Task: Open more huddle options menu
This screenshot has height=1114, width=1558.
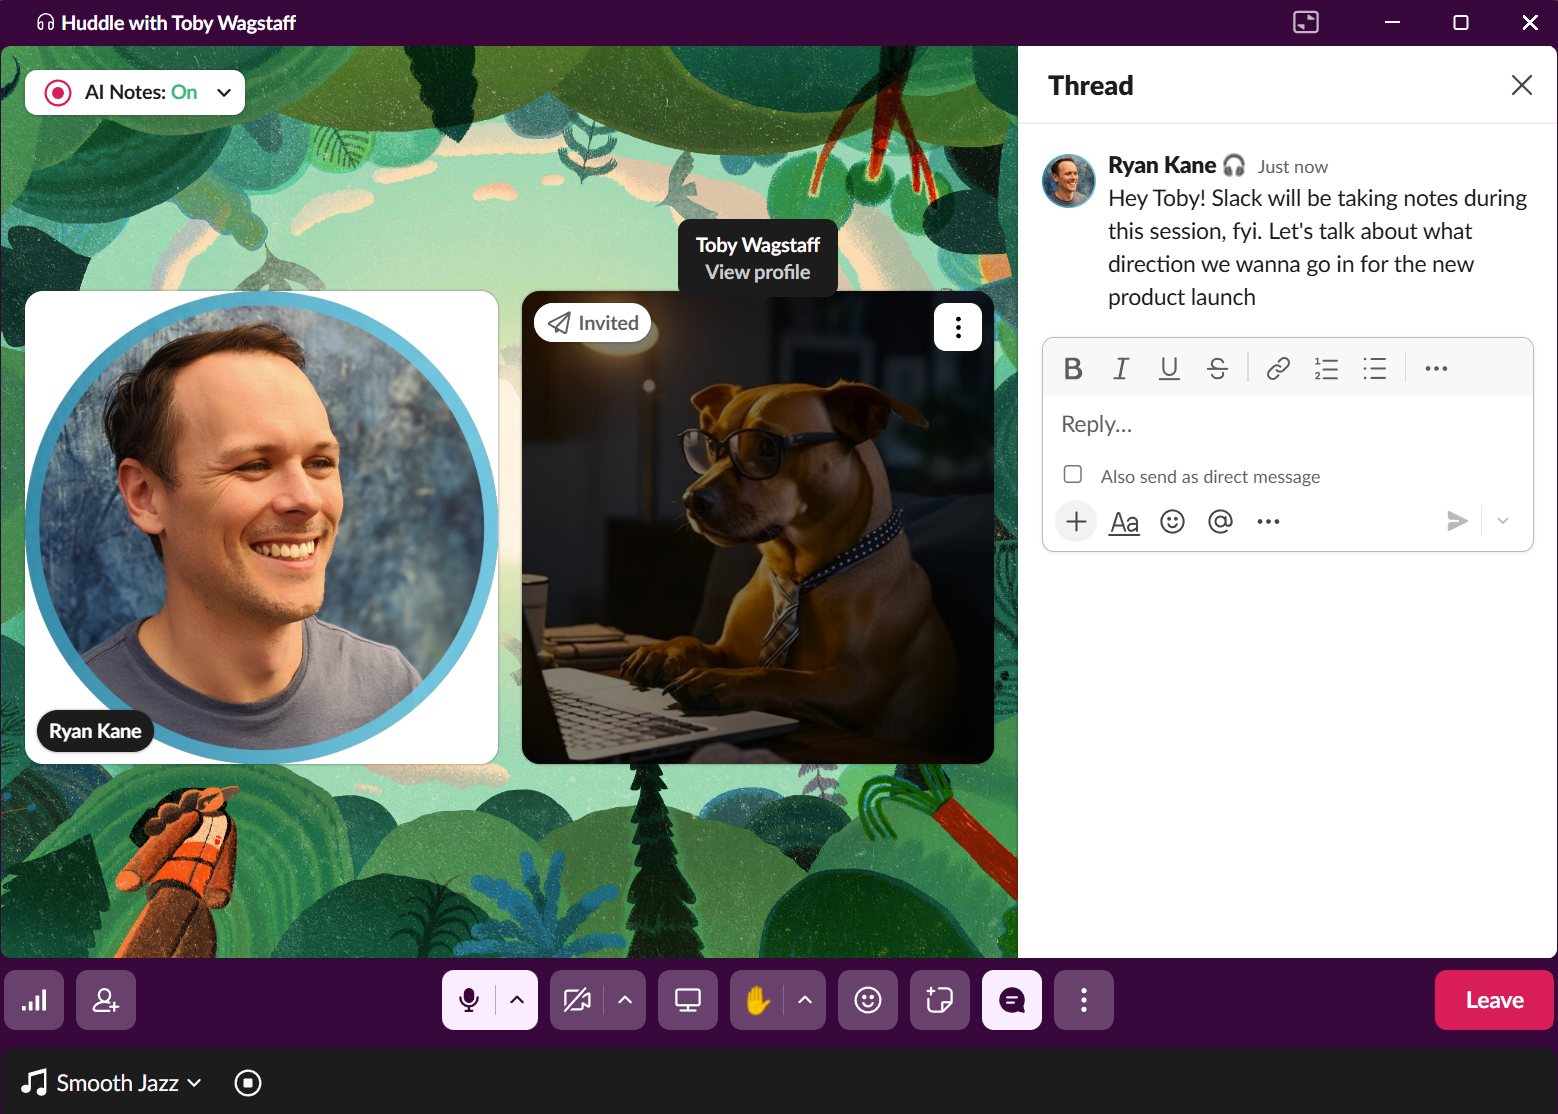Action: pos(1084,1000)
